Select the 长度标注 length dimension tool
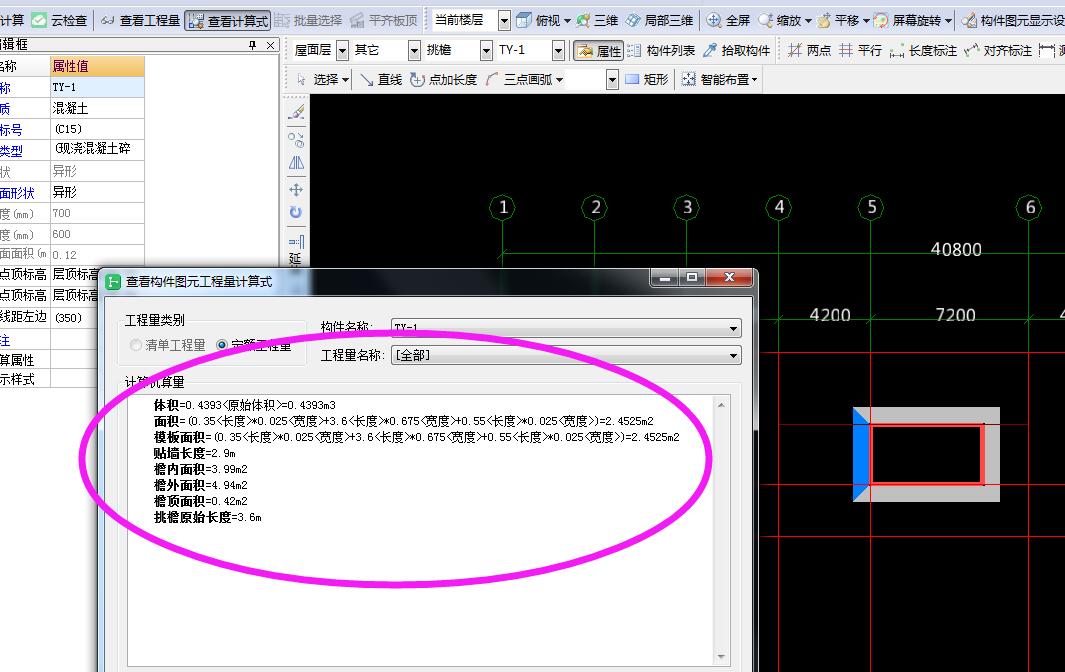The height and width of the screenshot is (672, 1065). click(x=923, y=50)
